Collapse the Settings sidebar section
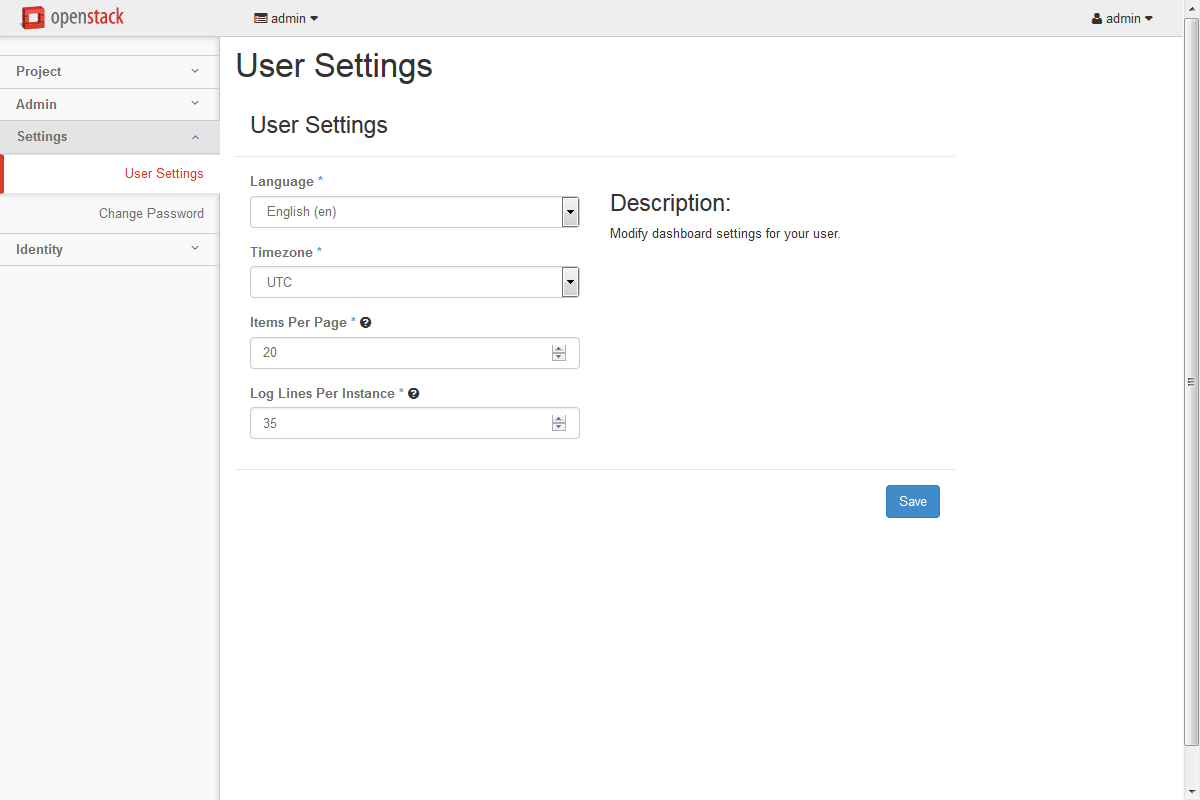1200x800 pixels. tap(109, 137)
